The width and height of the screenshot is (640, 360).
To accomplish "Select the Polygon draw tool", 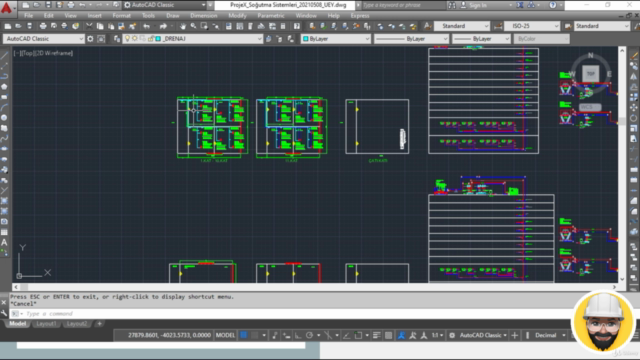I will click(4, 87).
